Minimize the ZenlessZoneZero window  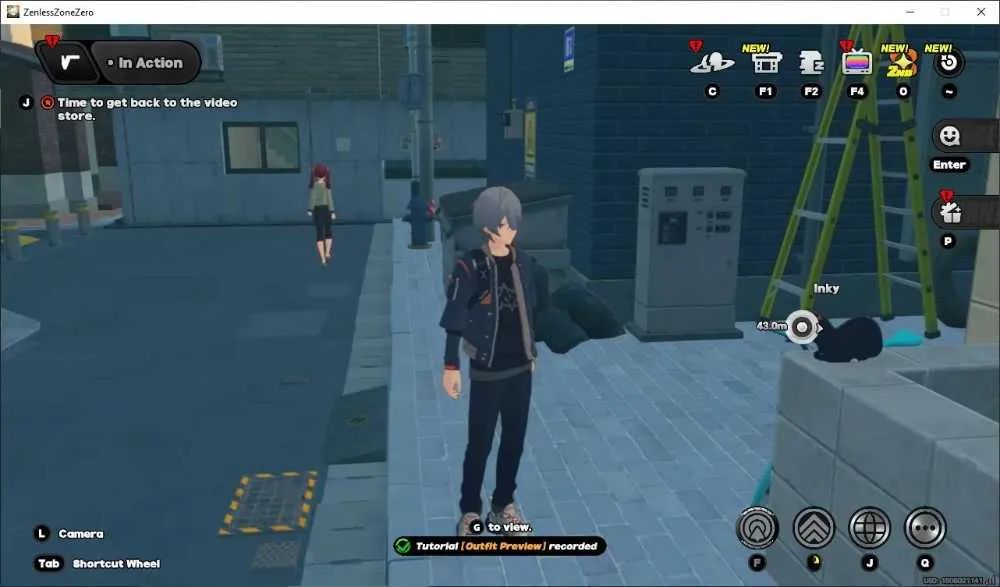(x=911, y=12)
